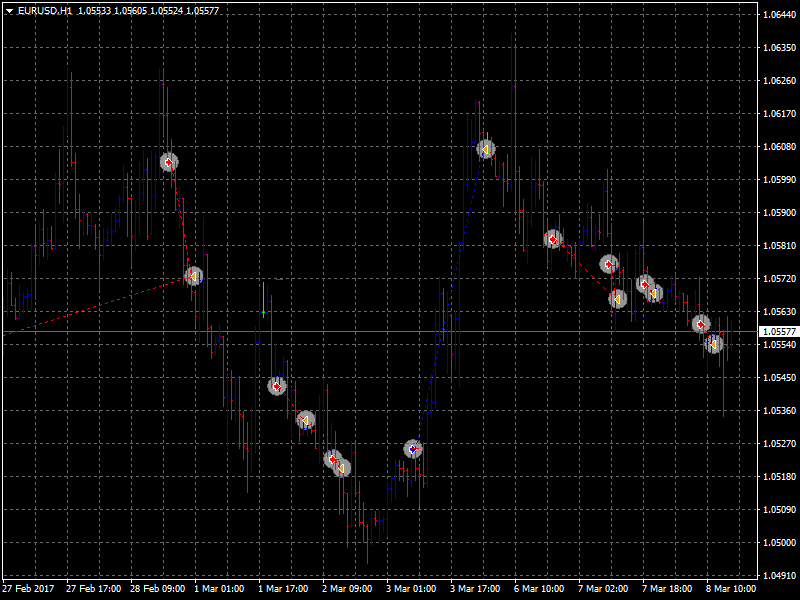Viewport: 800px width, 600px height.
Task: Select the red sell arrow near 1.05830 at 6 Mar 10:00
Action: tap(553, 239)
